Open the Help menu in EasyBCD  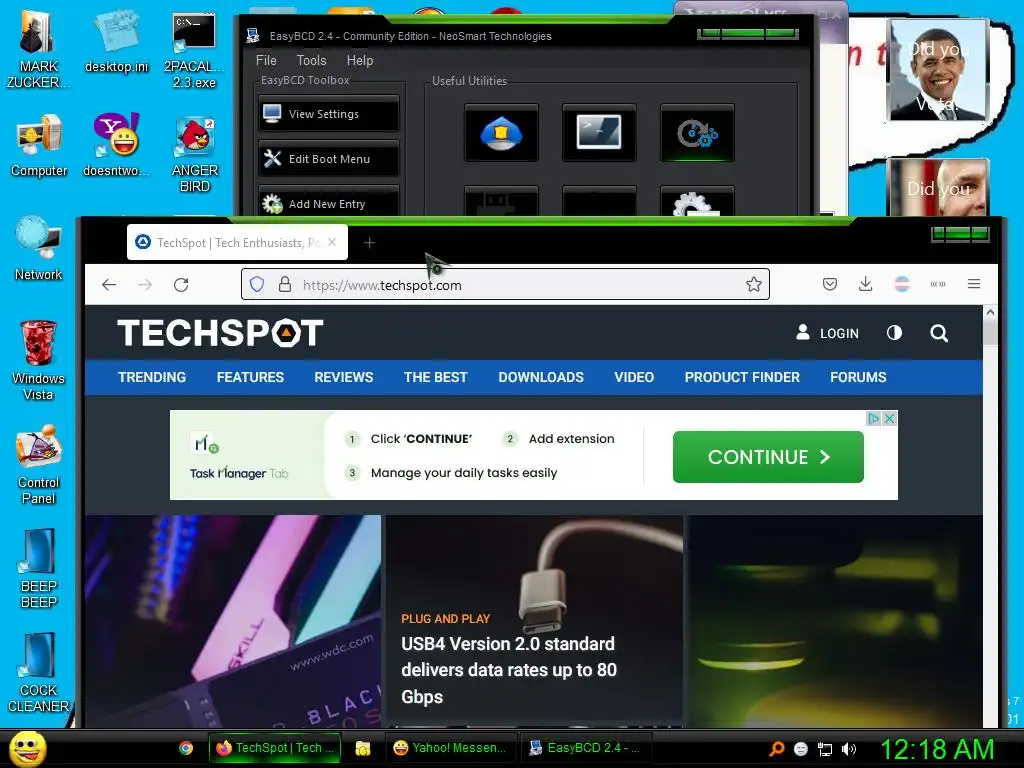click(360, 60)
